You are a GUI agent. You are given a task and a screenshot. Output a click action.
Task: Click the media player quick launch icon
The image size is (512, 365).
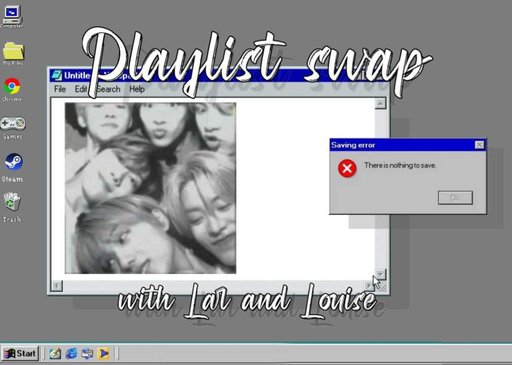(103, 353)
